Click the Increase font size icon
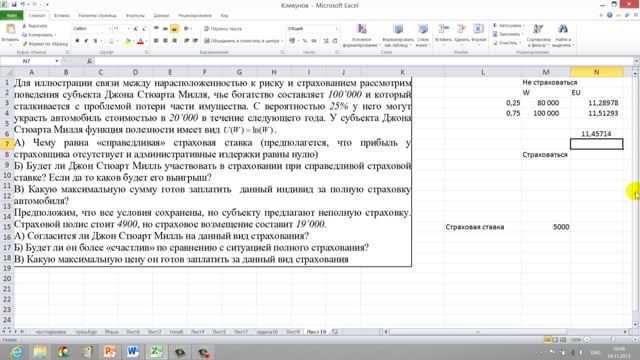 point(136,29)
